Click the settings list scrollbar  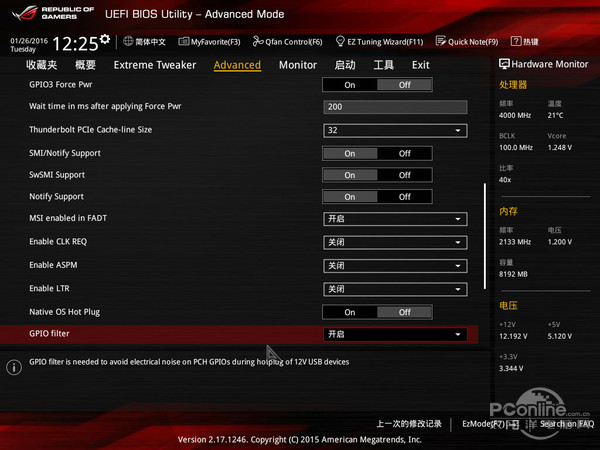(x=485, y=236)
